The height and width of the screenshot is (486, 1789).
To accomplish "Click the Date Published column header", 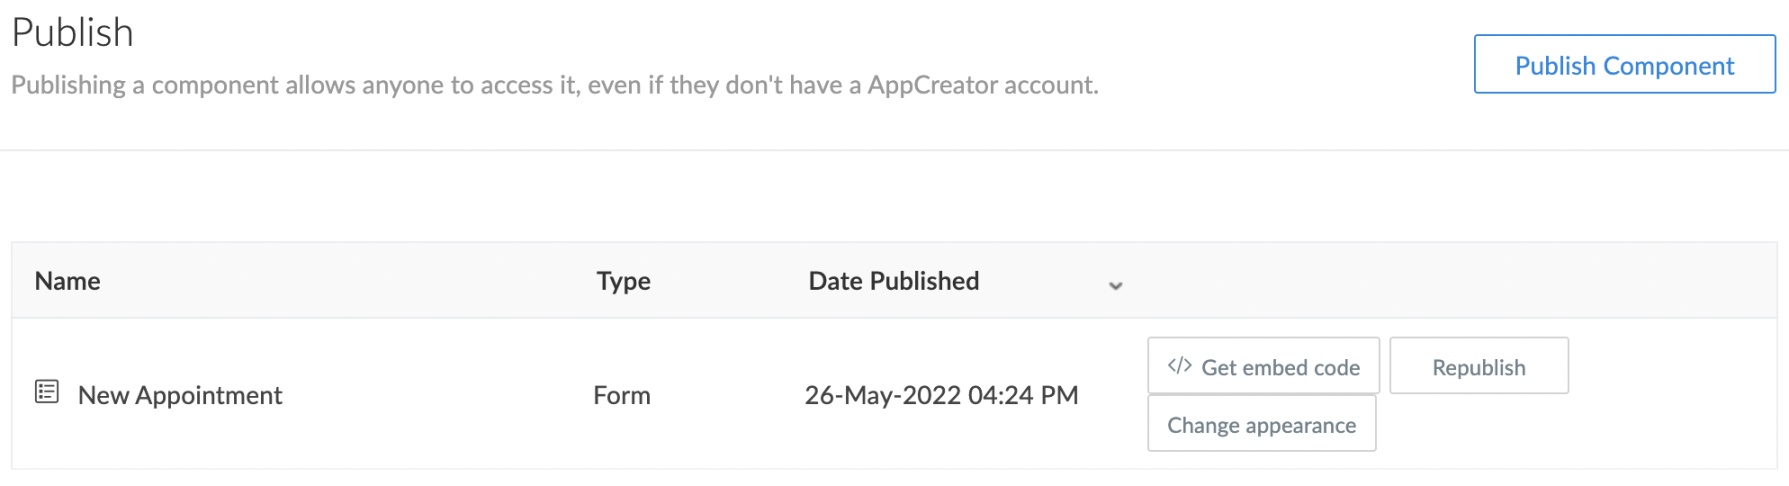I will pos(893,281).
